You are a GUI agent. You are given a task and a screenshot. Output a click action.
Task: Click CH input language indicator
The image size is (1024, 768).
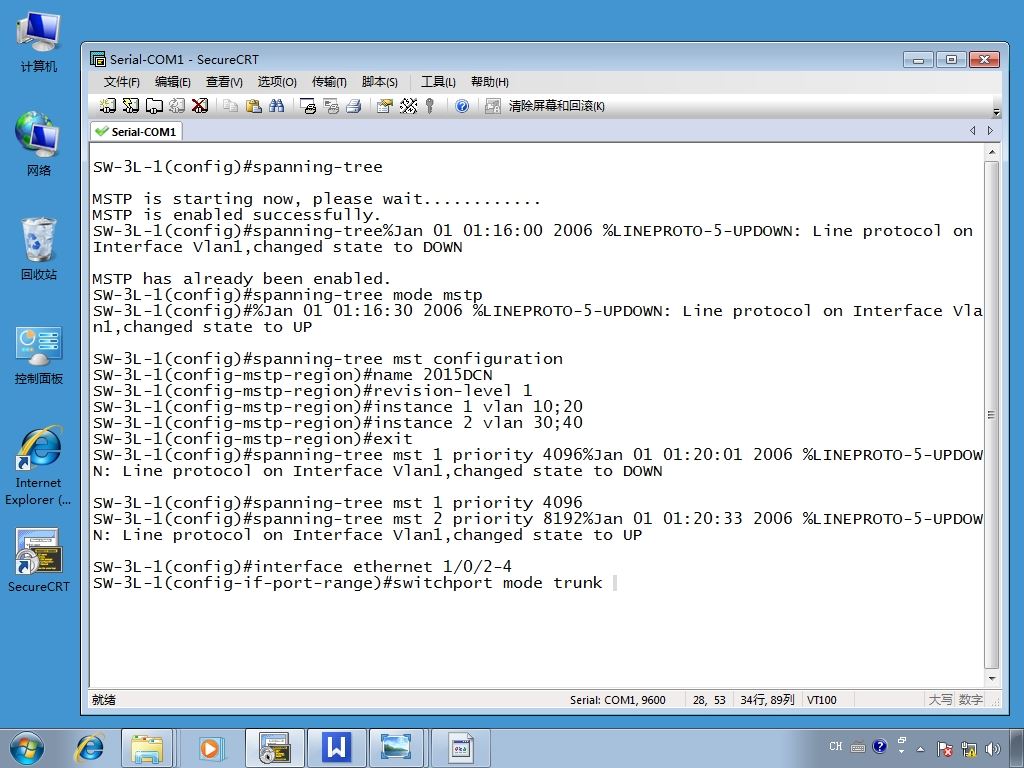(836, 746)
